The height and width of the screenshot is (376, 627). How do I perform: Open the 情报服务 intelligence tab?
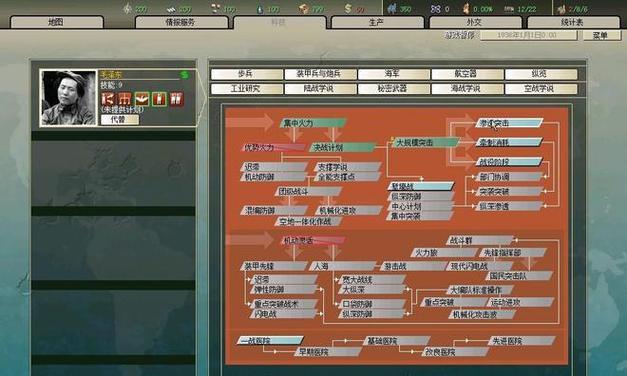click(181, 22)
